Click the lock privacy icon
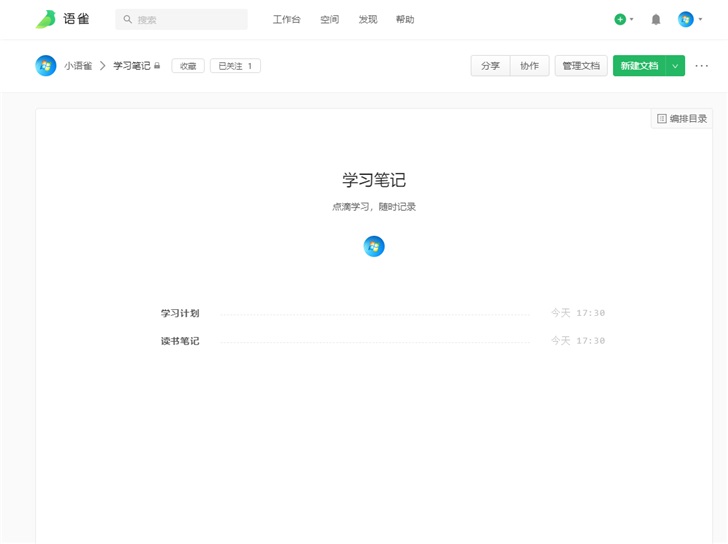 (x=157, y=66)
